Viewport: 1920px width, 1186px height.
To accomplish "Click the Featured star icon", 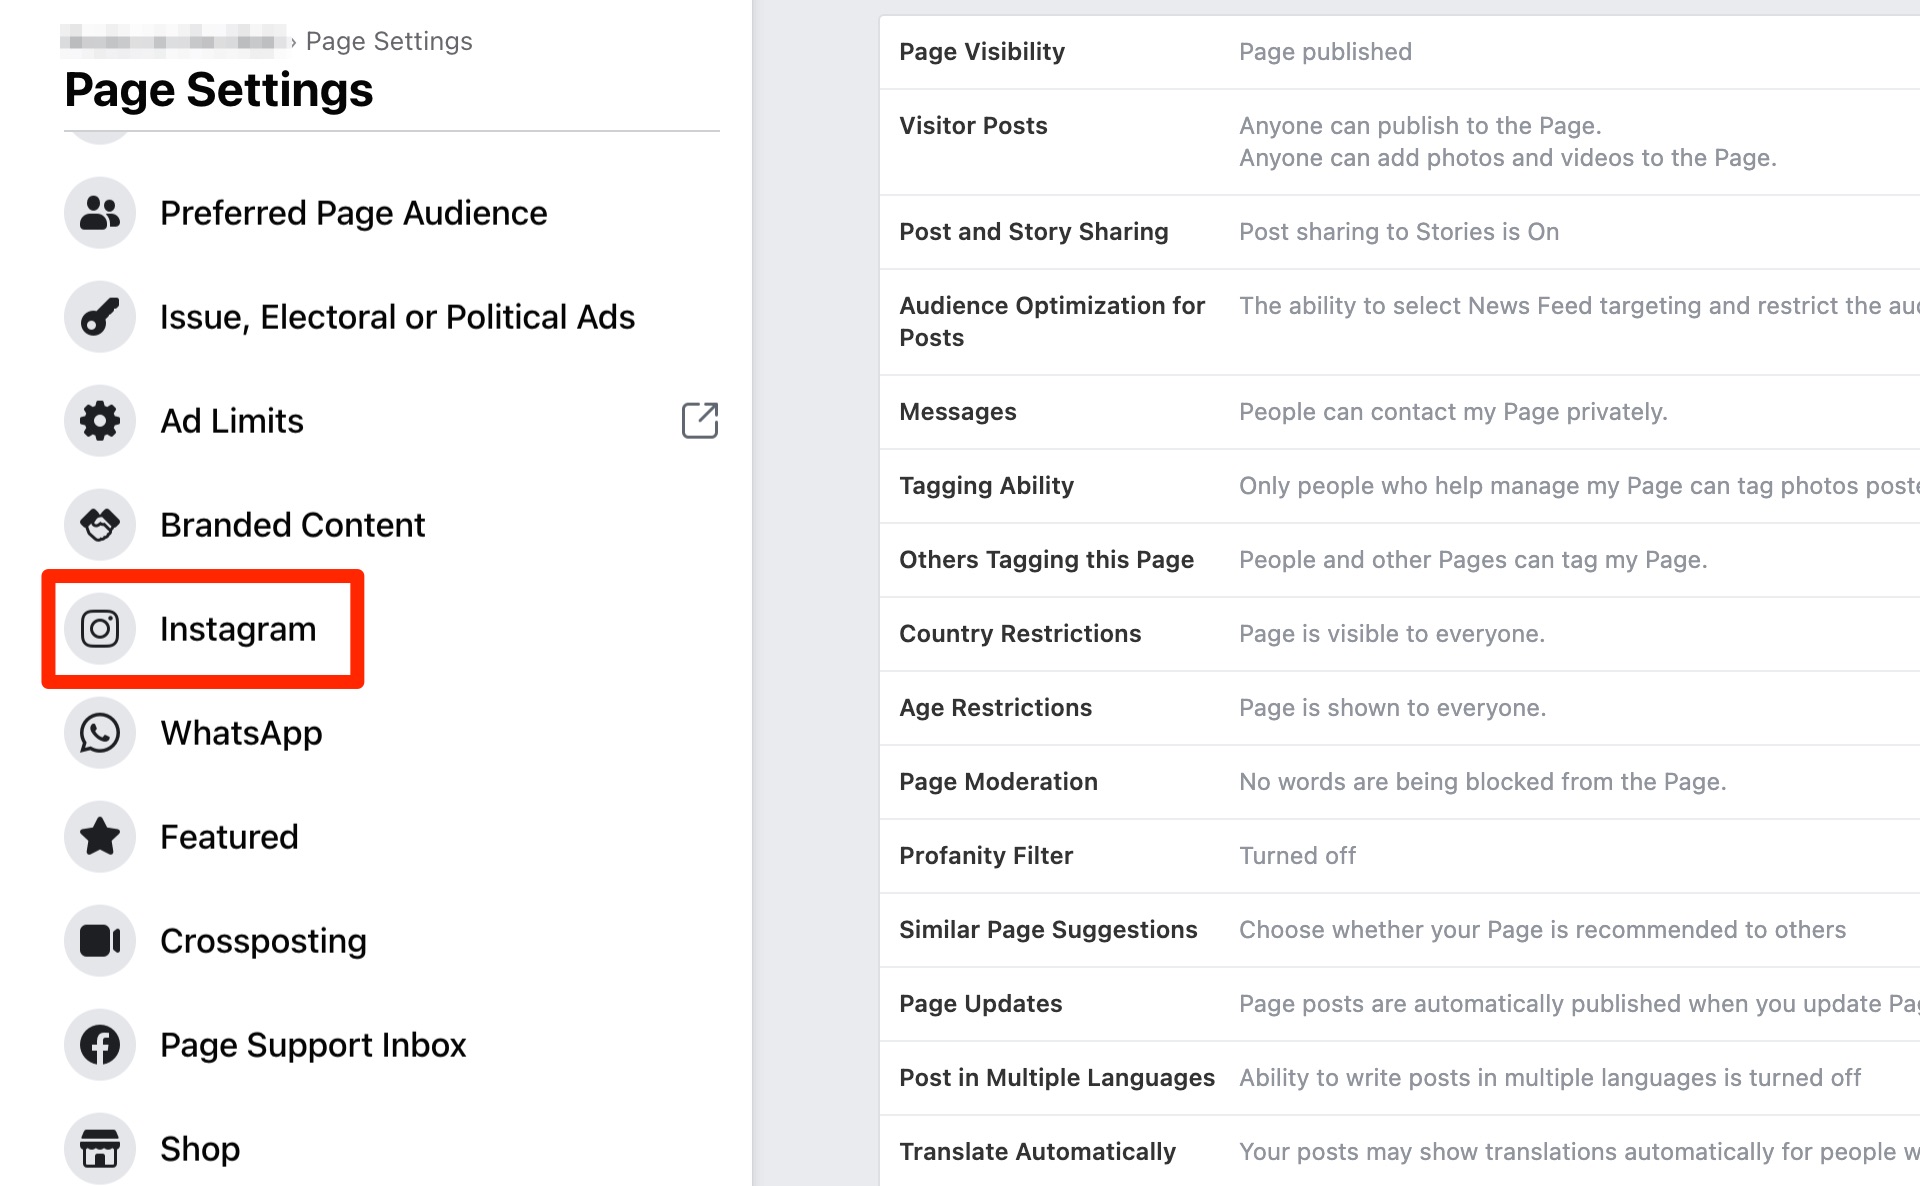I will pyautogui.click(x=100, y=837).
